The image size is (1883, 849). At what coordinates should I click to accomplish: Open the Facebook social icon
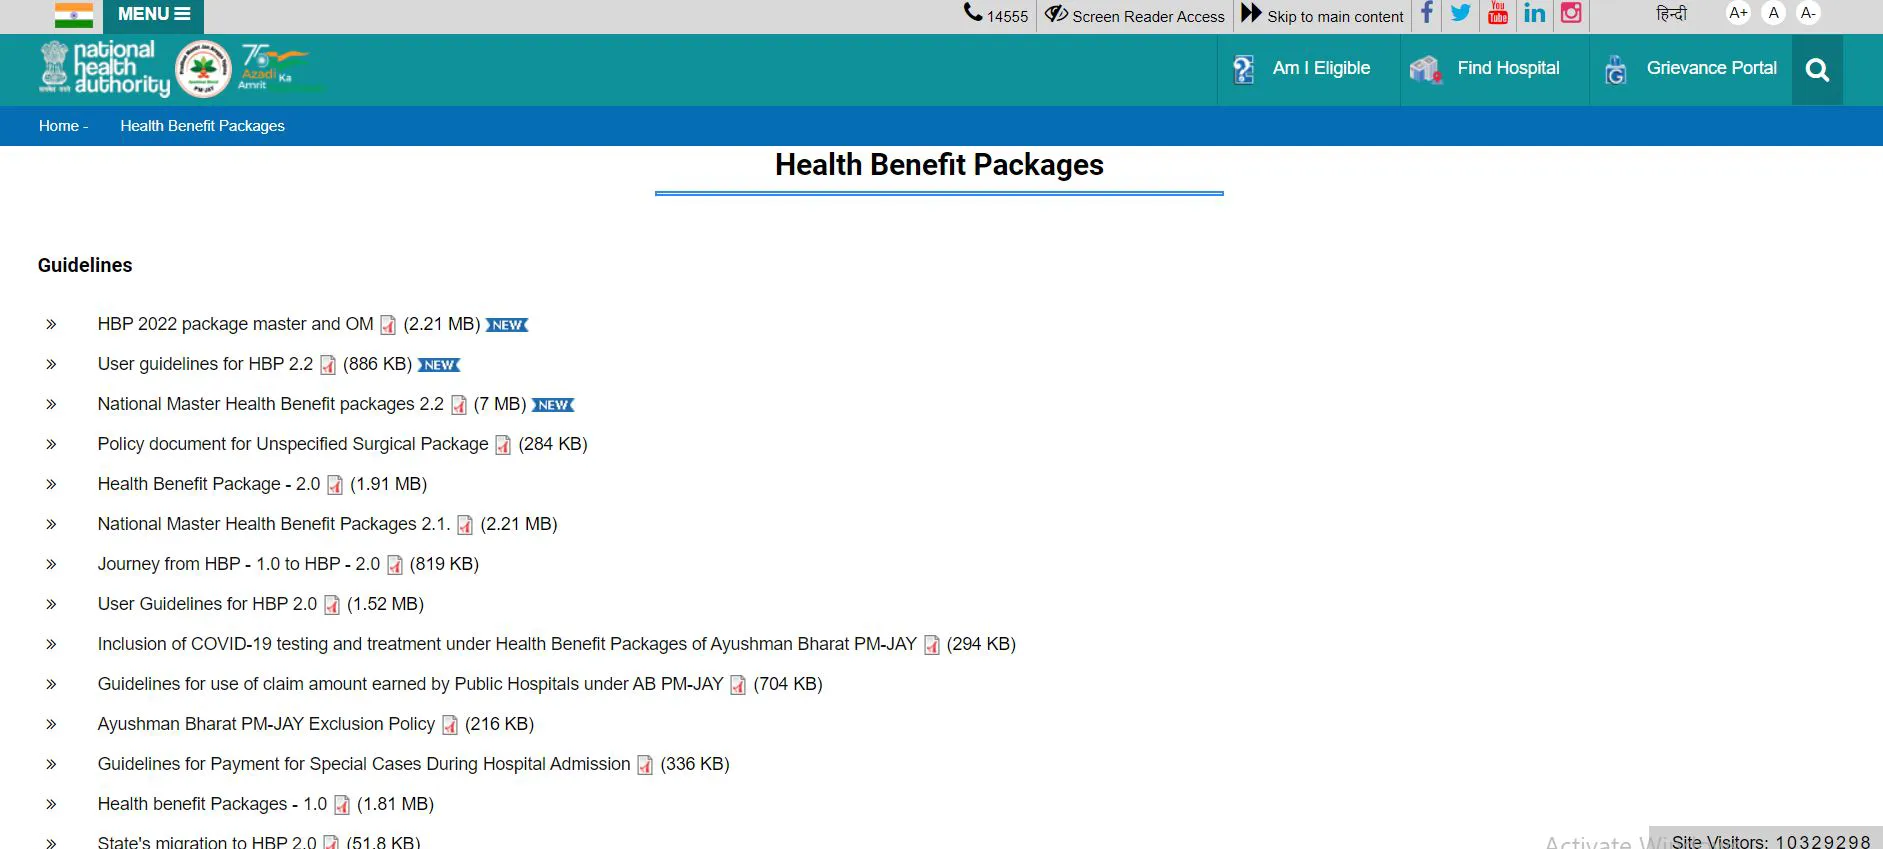tap(1426, 14)
